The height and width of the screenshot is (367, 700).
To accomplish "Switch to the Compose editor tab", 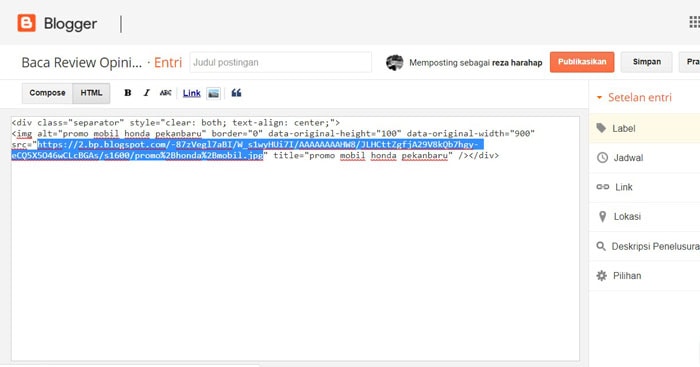I will point(47,93).
